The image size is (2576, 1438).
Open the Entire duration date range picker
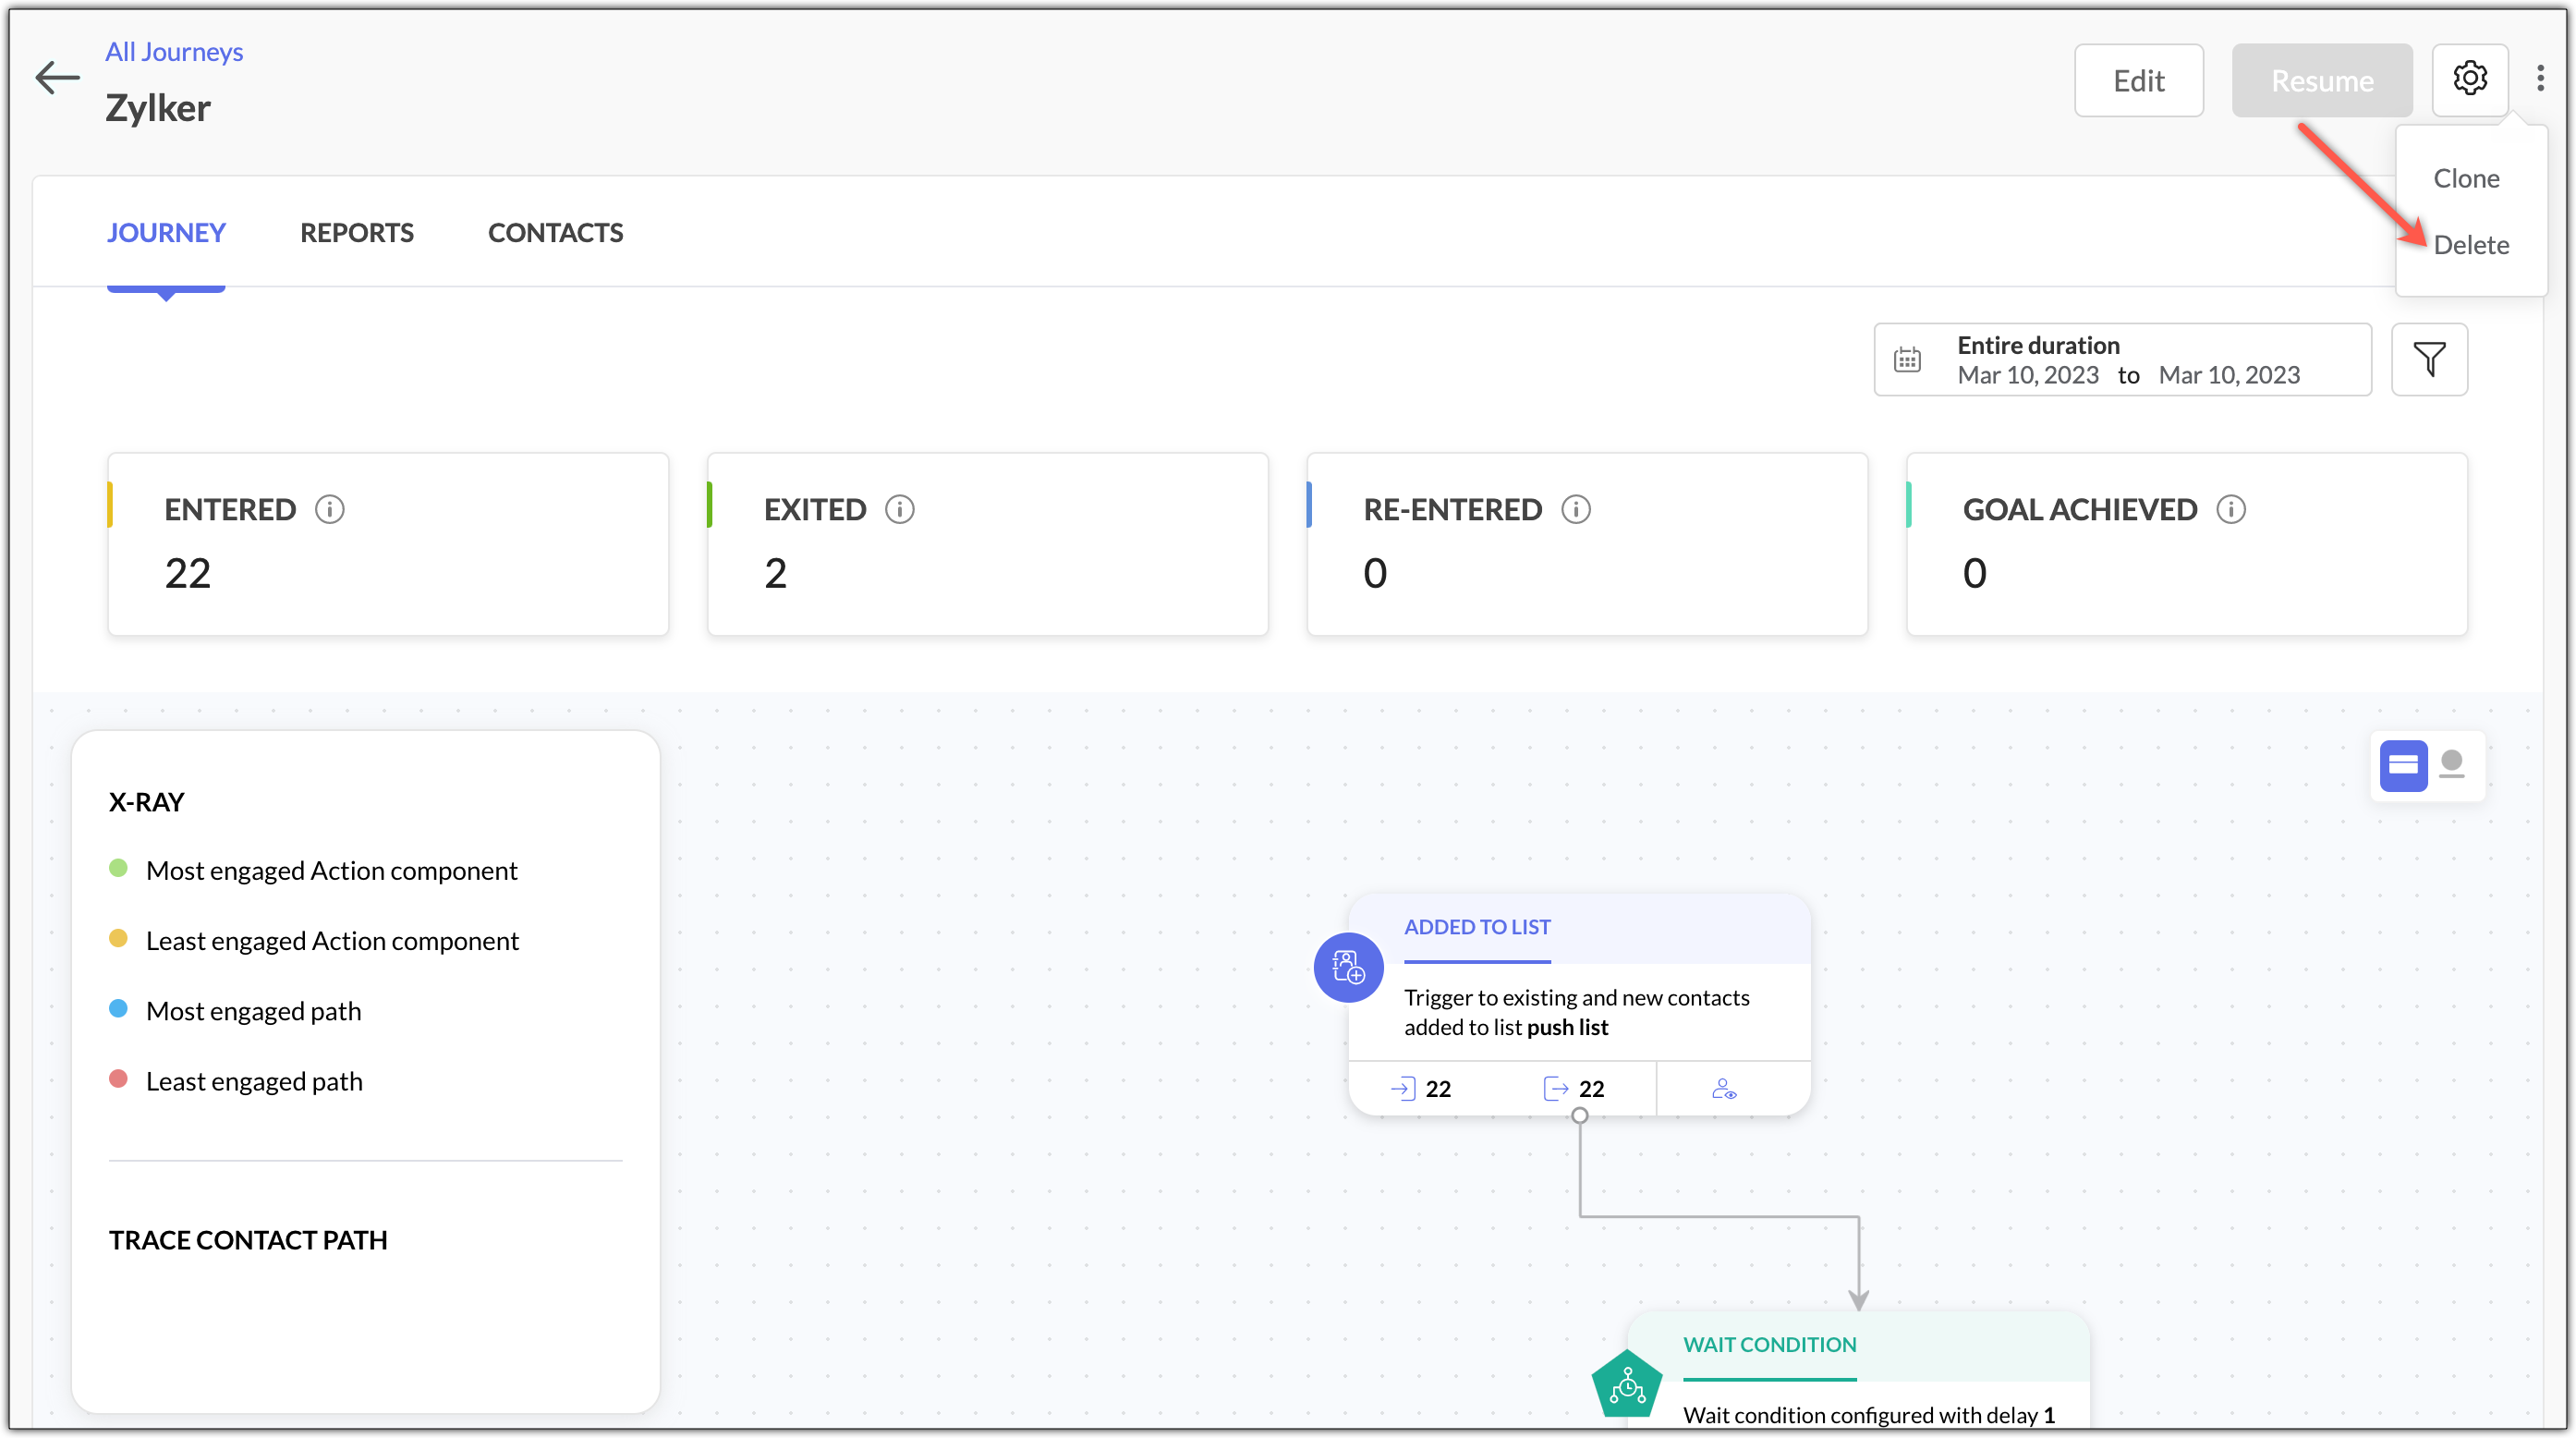click(2122, 359)
